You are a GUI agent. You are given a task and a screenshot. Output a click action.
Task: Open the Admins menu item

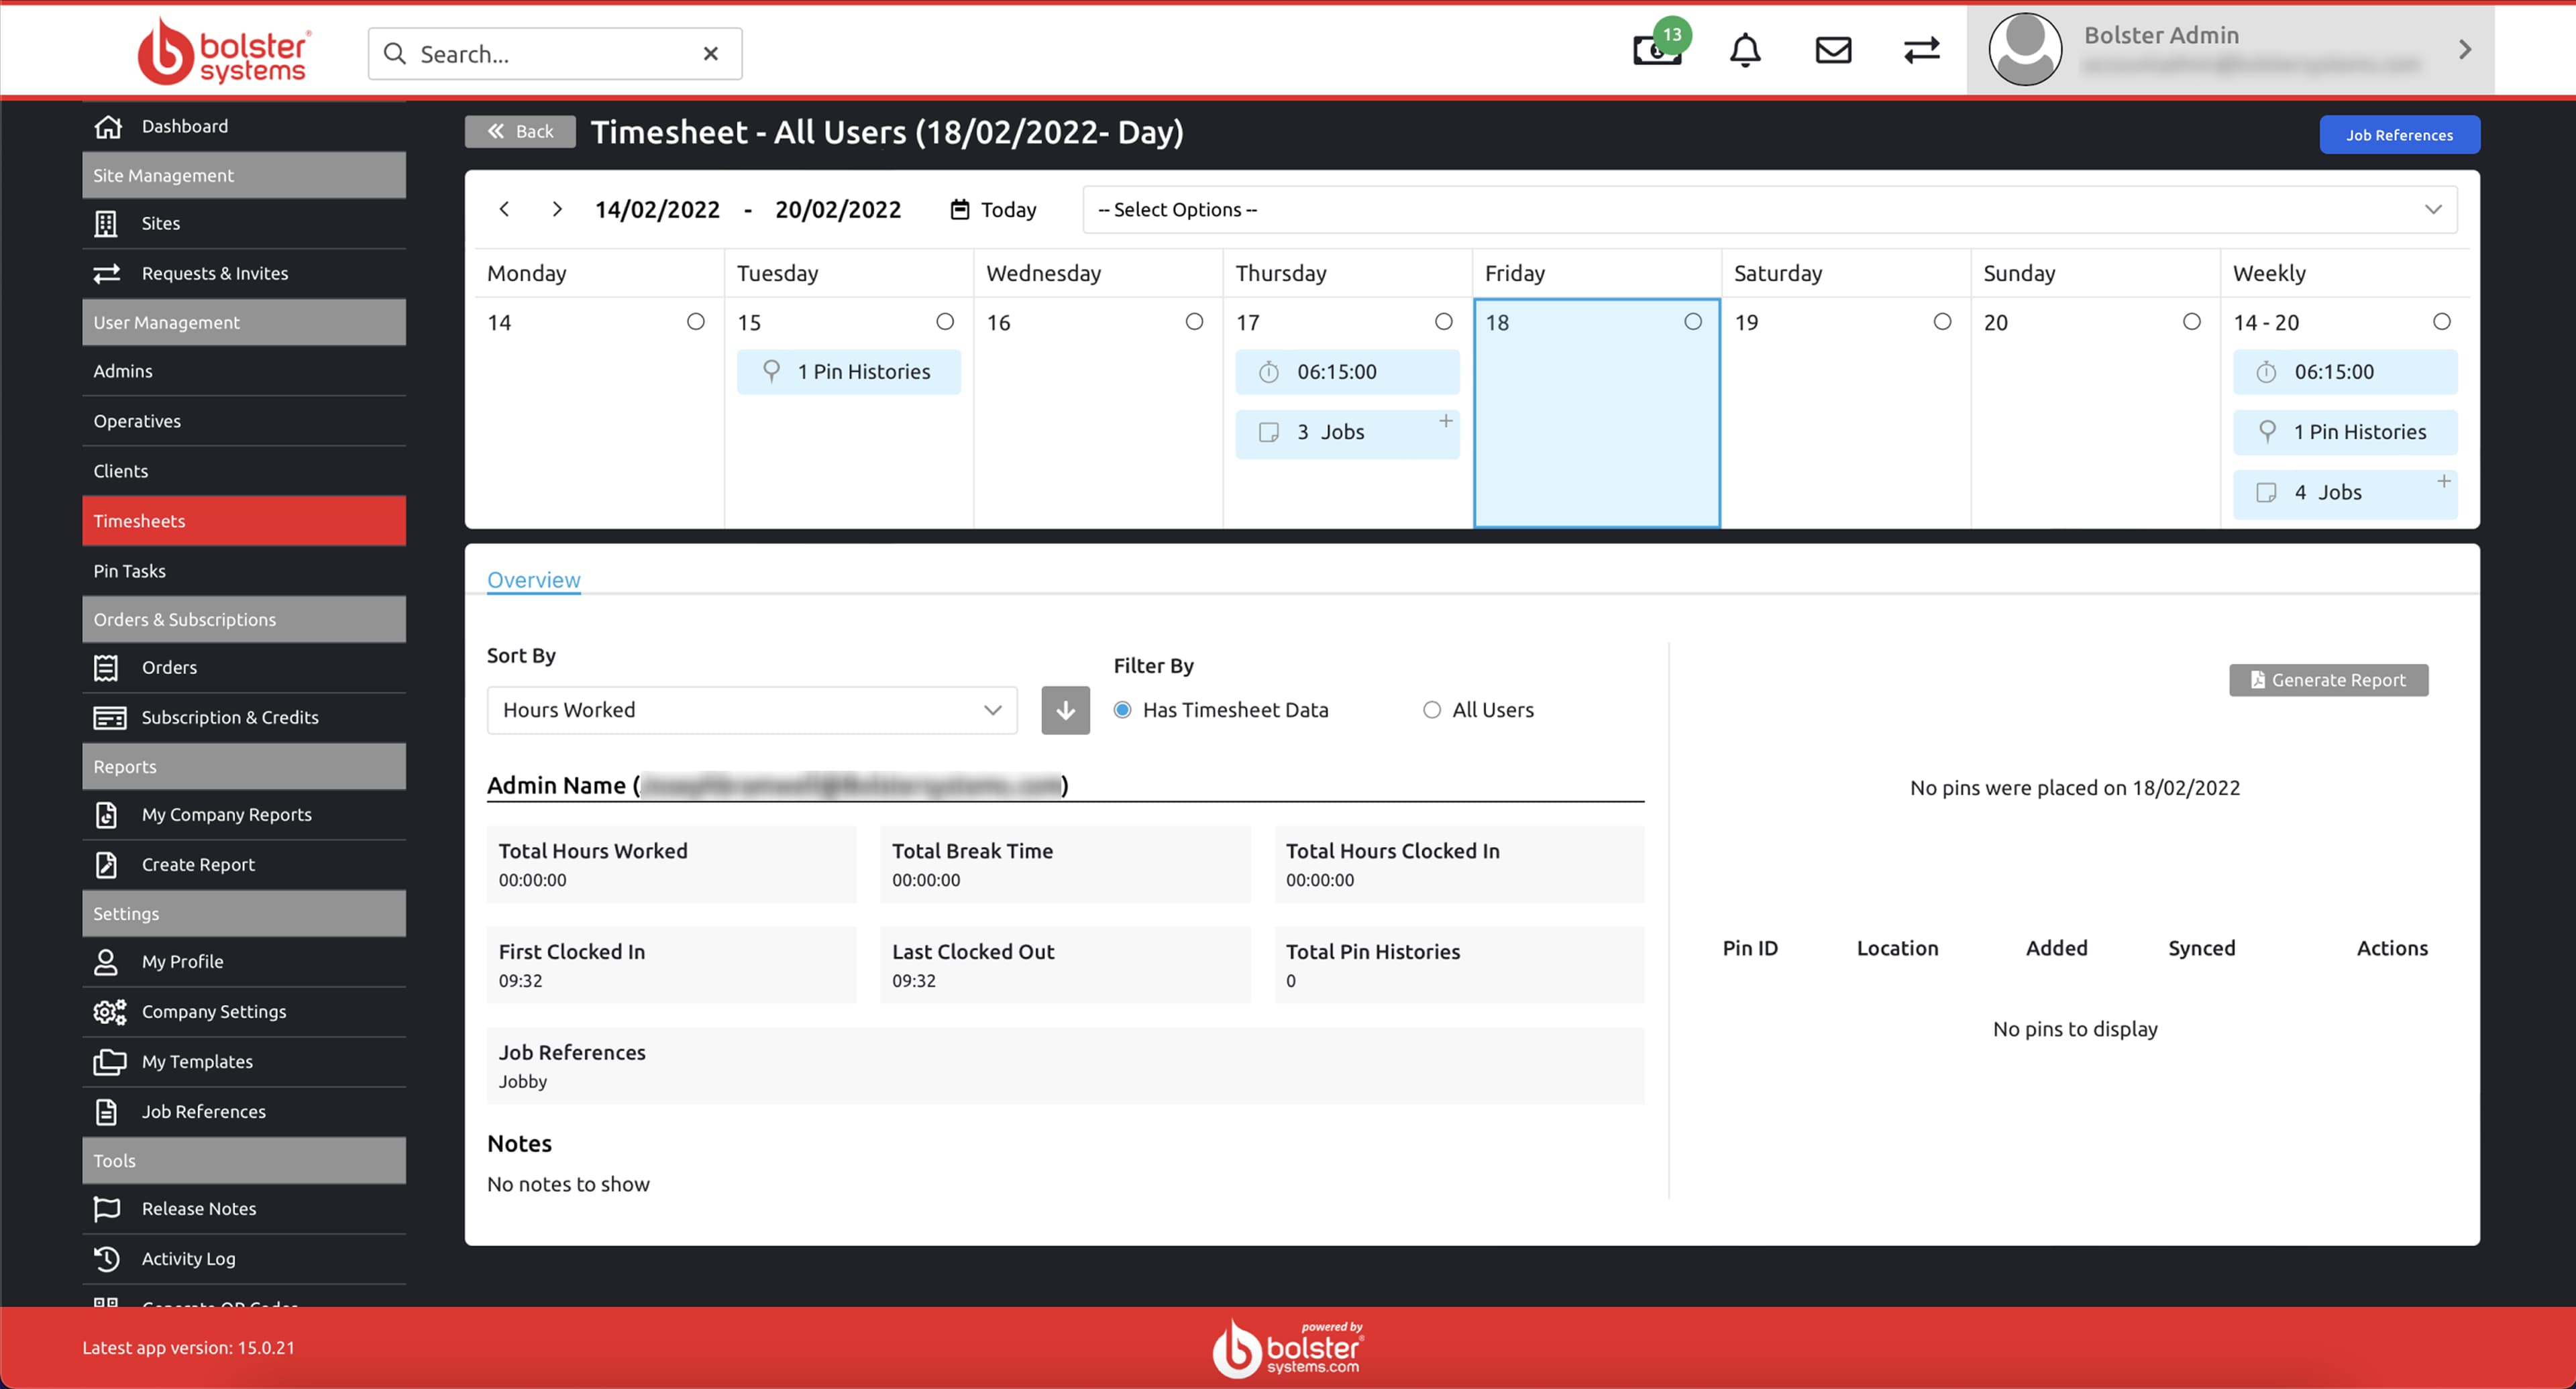tap(243, 371)
